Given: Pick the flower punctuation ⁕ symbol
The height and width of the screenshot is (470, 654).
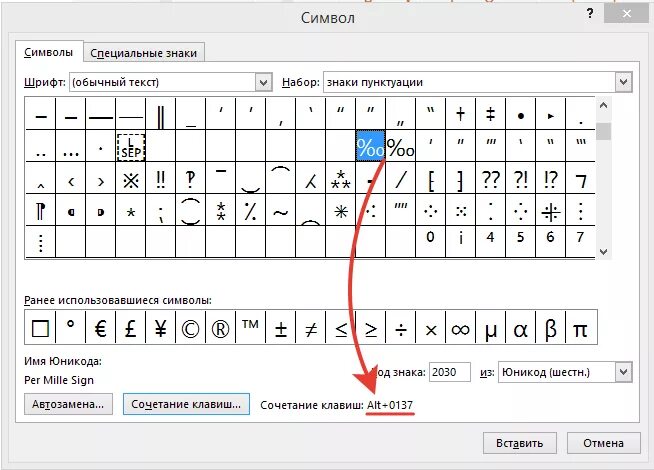Looking at the screenshot, I should pos(340,211).
